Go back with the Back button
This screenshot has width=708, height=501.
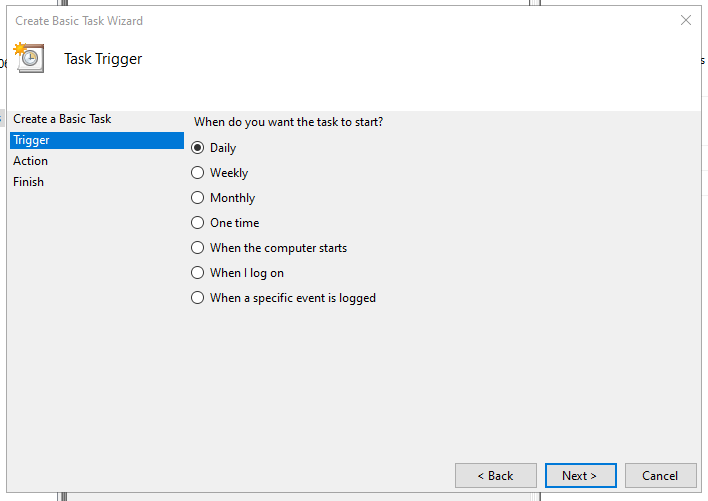pyautogui.click(x=496, y=476)
